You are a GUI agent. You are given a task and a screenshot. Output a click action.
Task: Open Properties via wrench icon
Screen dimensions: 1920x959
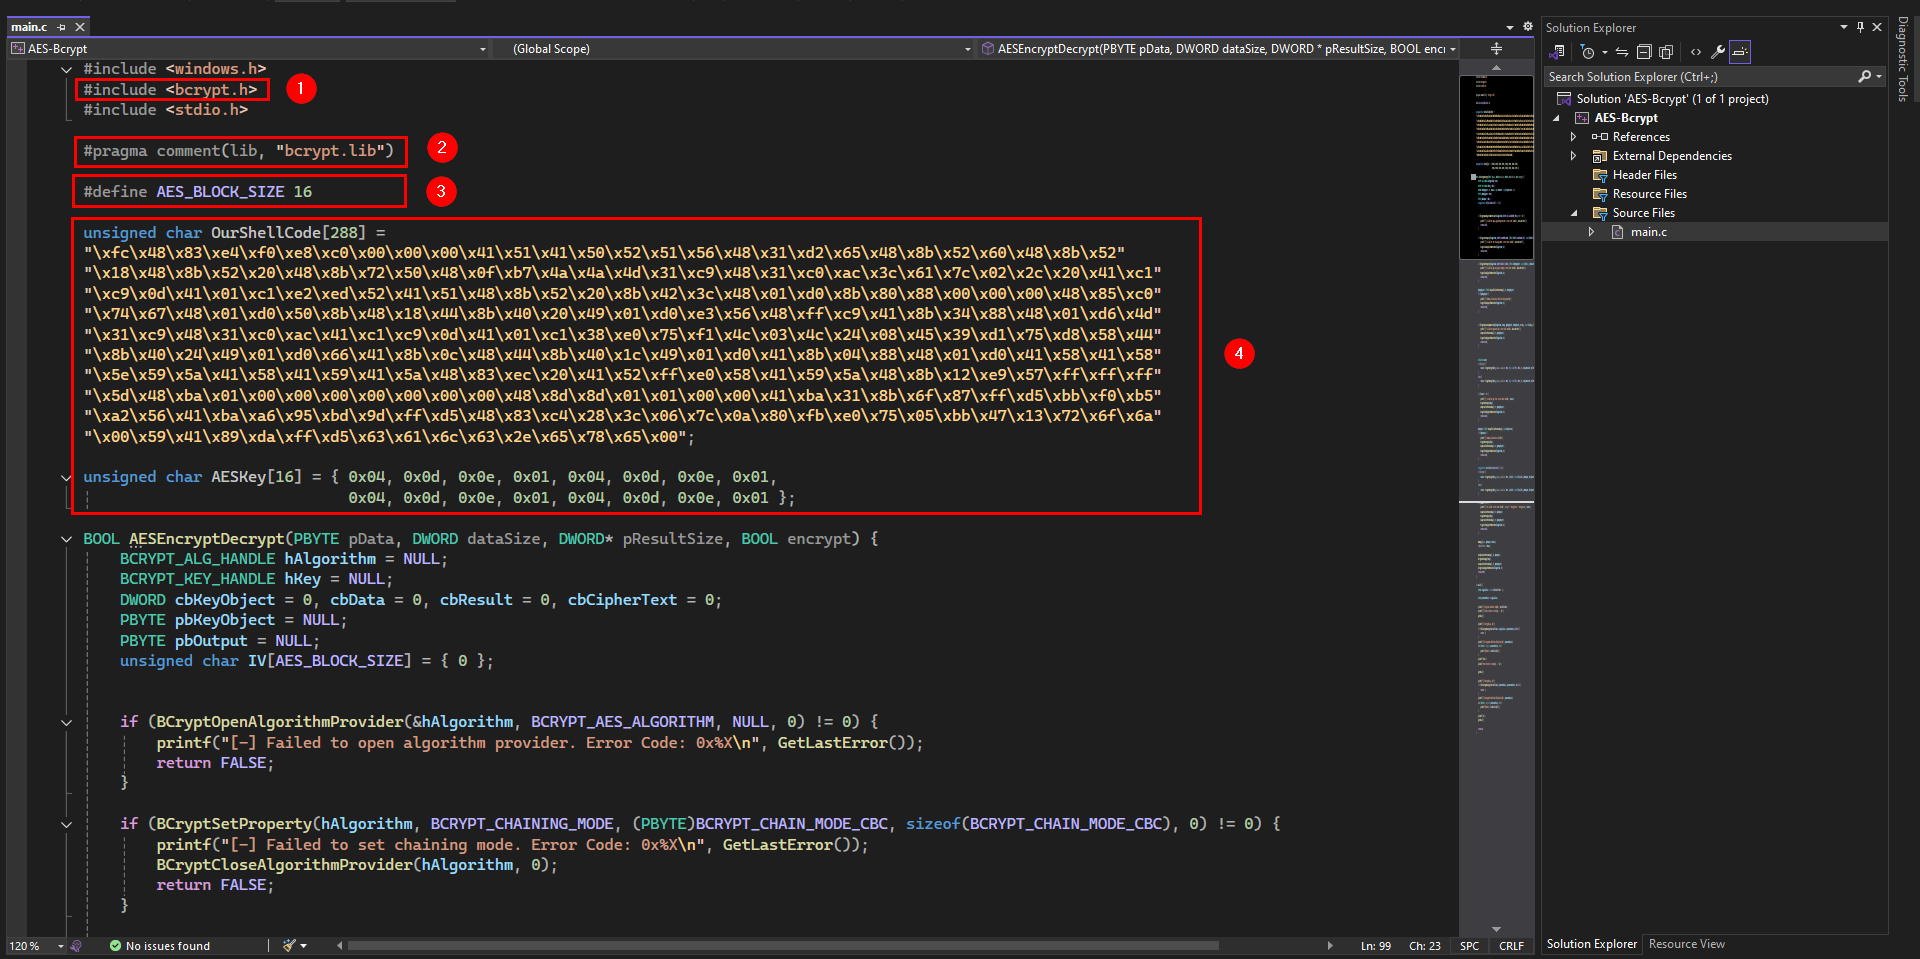tap(1718, 52)
